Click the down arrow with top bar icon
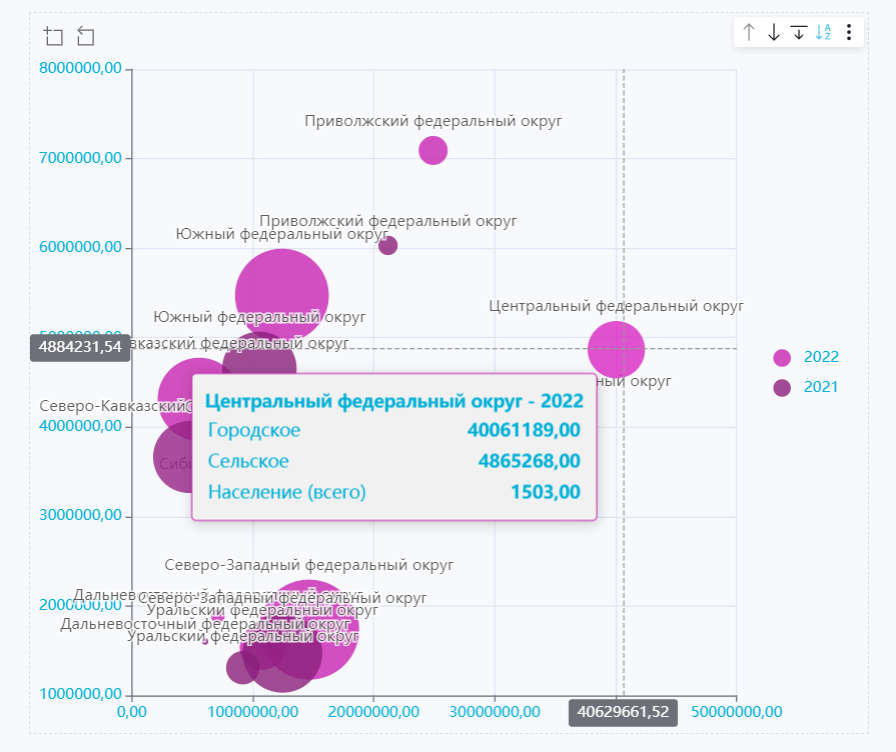 pos(798,32)
